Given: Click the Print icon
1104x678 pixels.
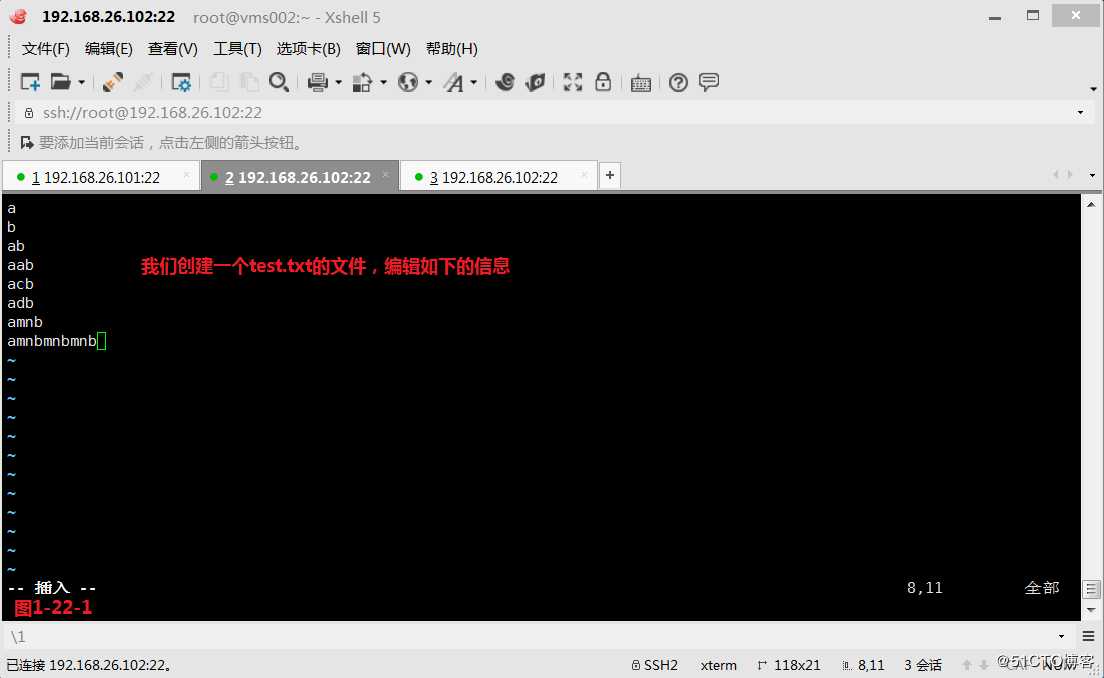Looking at the screenshot, I should pyautogui.click(x=318, y=82).
